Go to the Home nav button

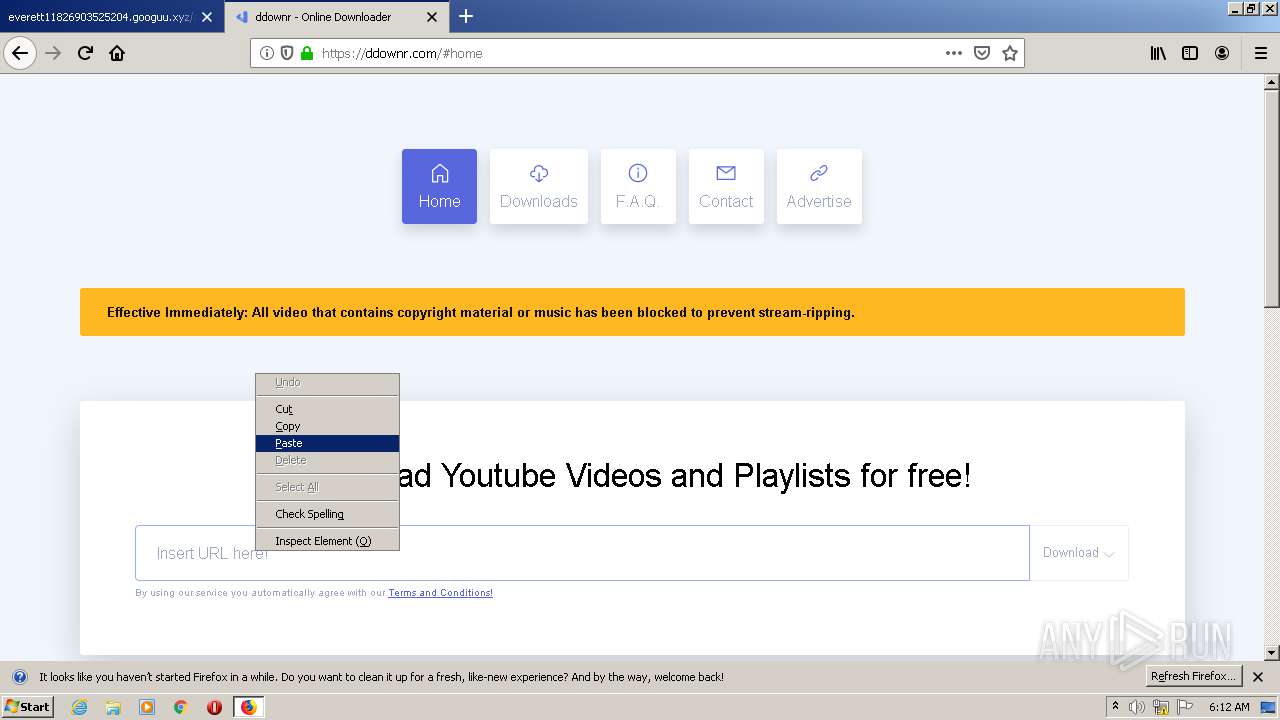pyautogui.click(x=439, y=187)
